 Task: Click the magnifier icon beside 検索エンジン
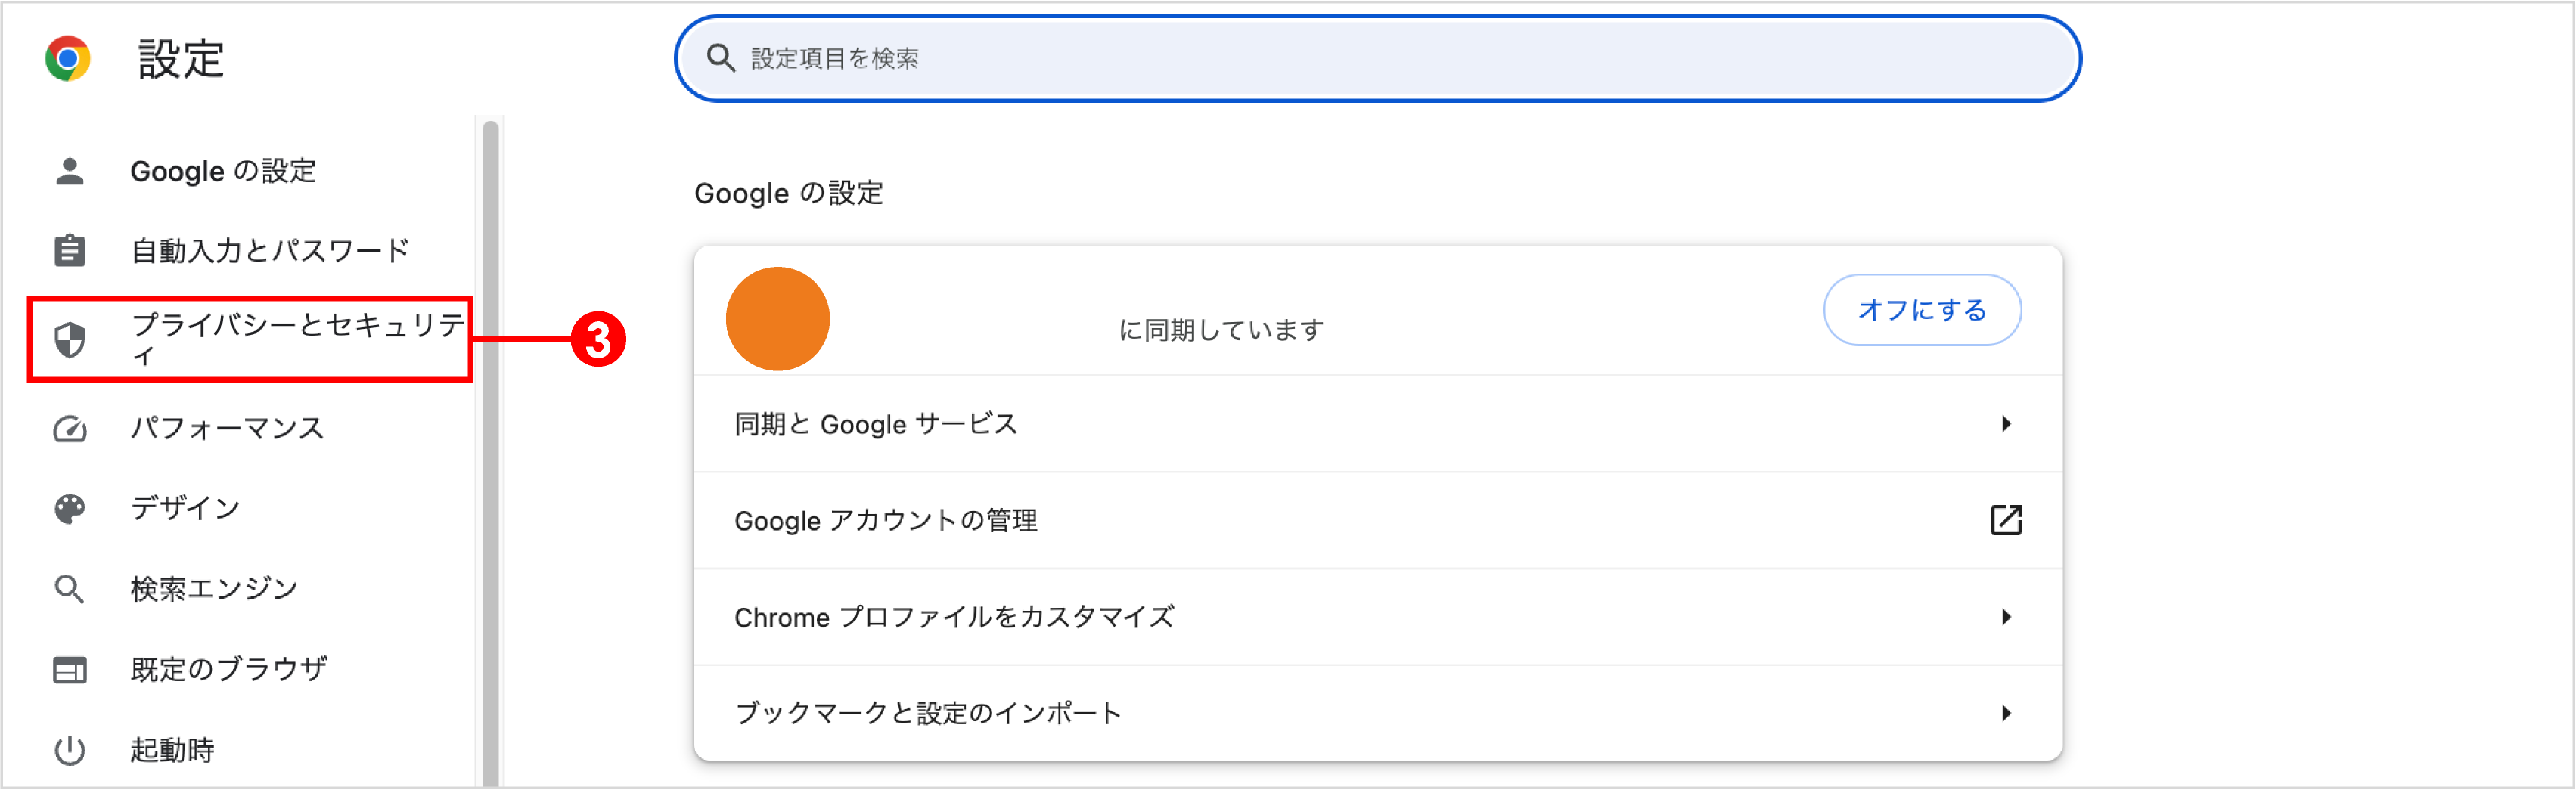pos(69,588)
